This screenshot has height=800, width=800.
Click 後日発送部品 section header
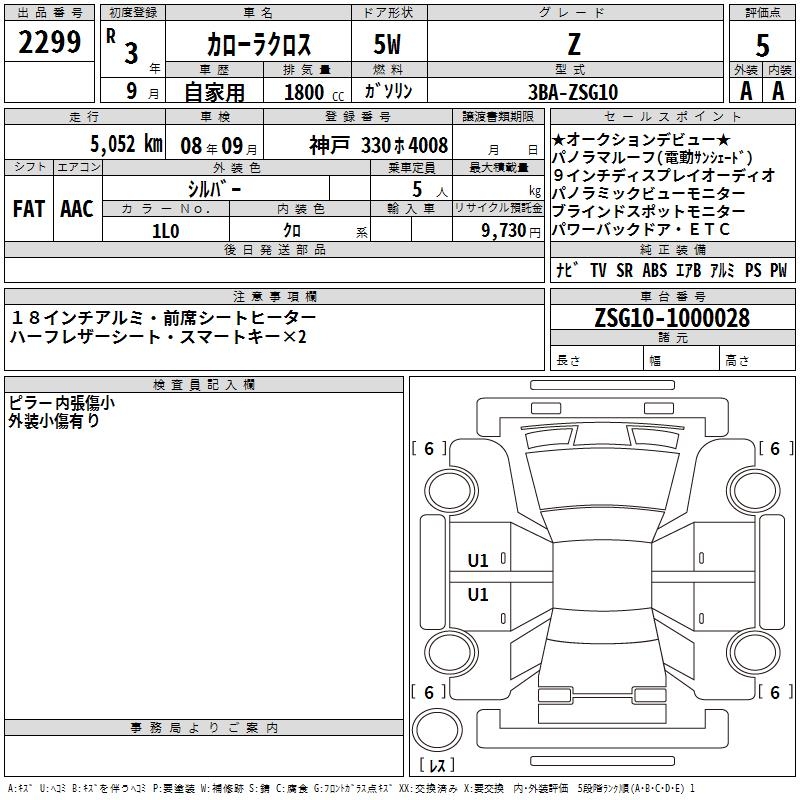pos(274,249)
